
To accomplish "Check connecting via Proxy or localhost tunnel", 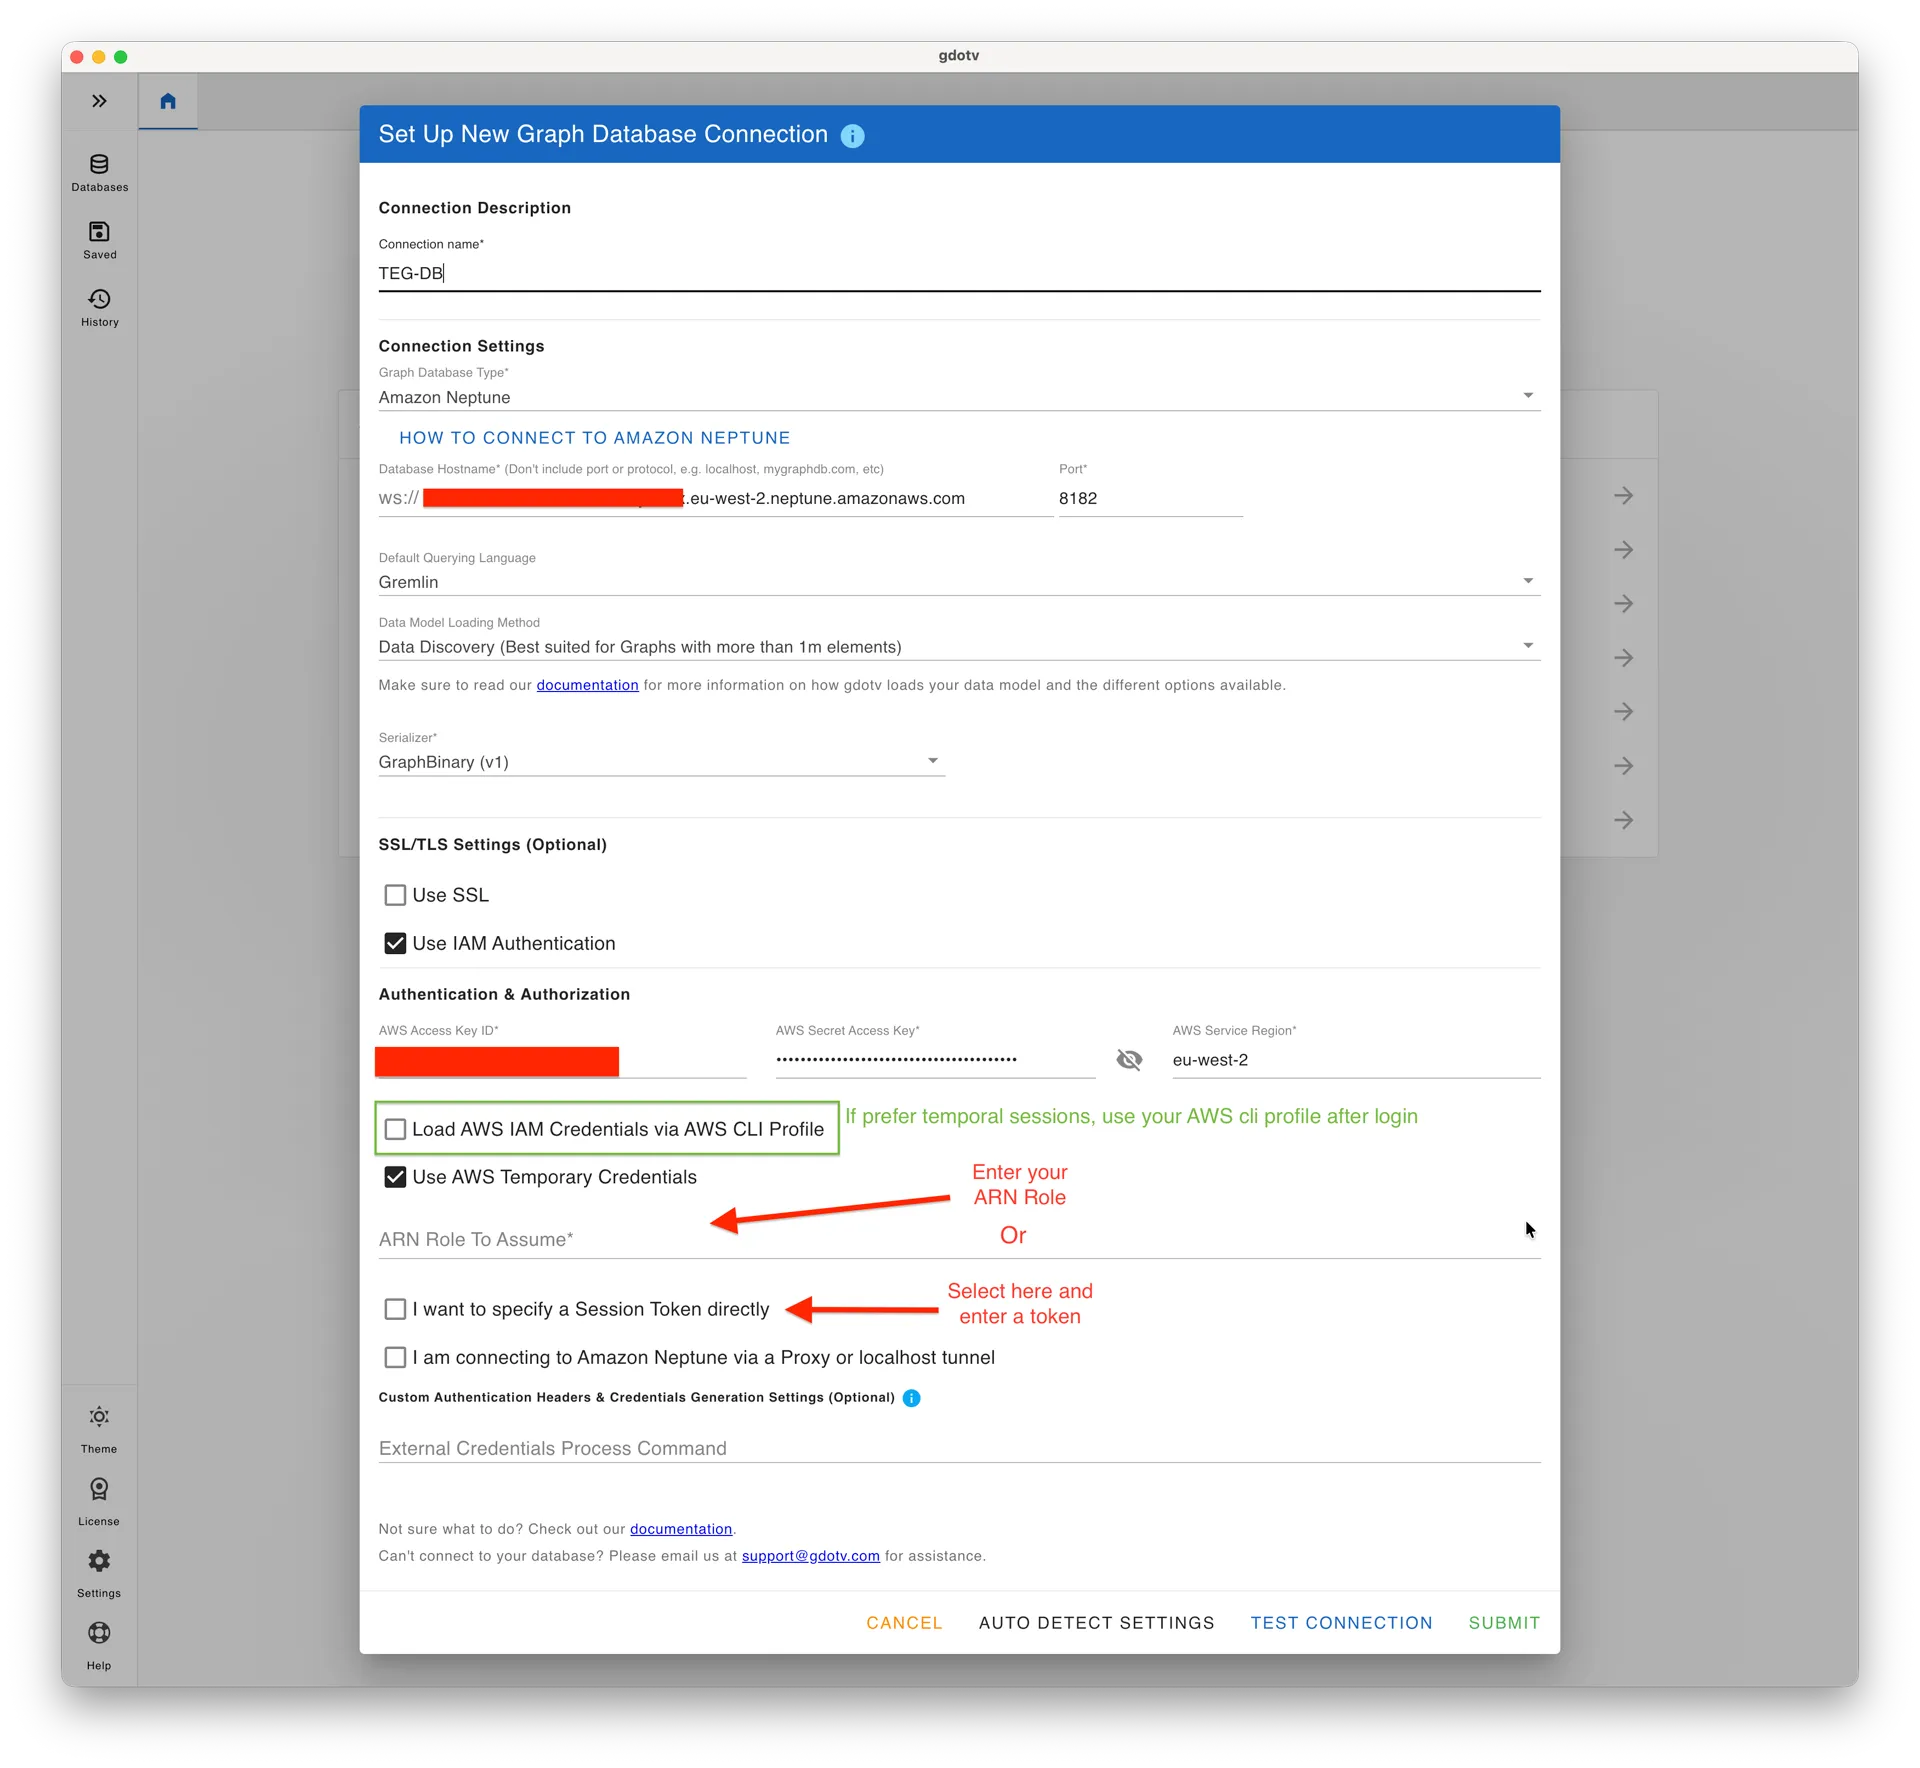I will point(395,1357).
